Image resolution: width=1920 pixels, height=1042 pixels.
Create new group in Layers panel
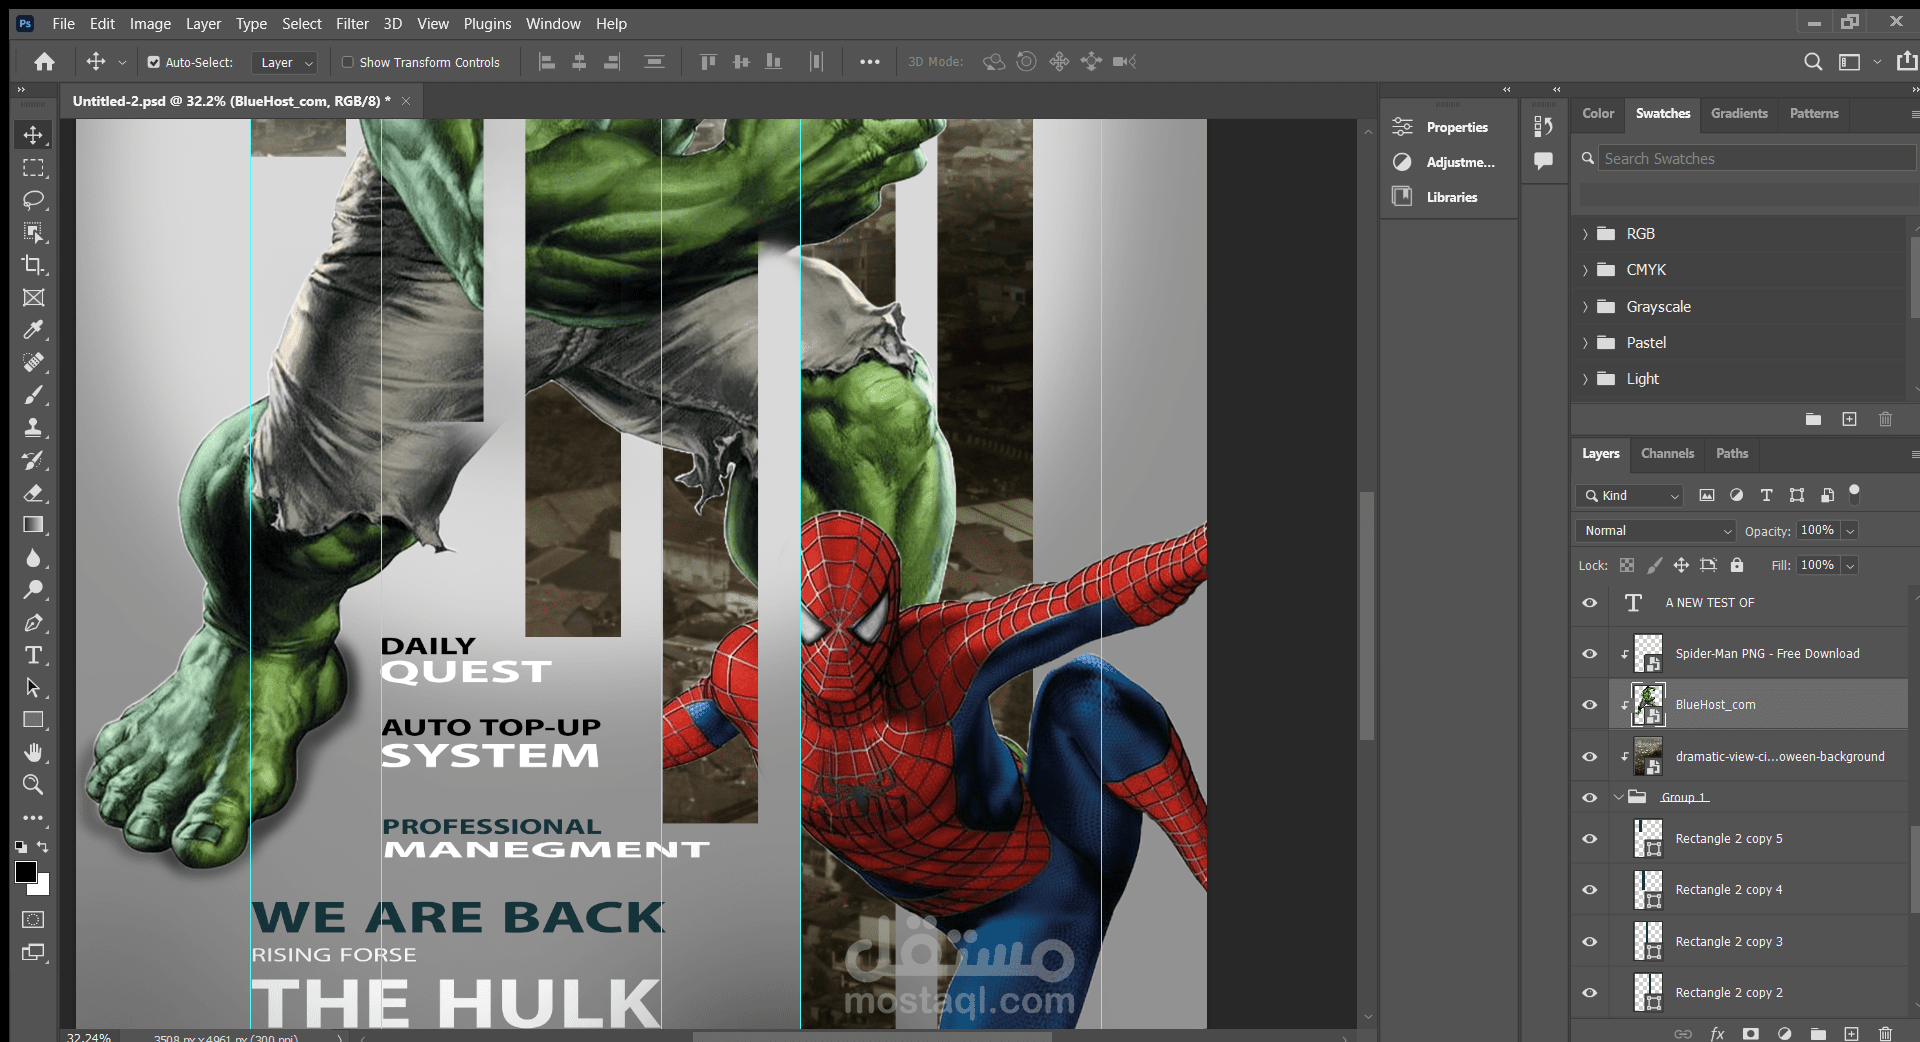pyautogui.click(x=1818, y=1033)
